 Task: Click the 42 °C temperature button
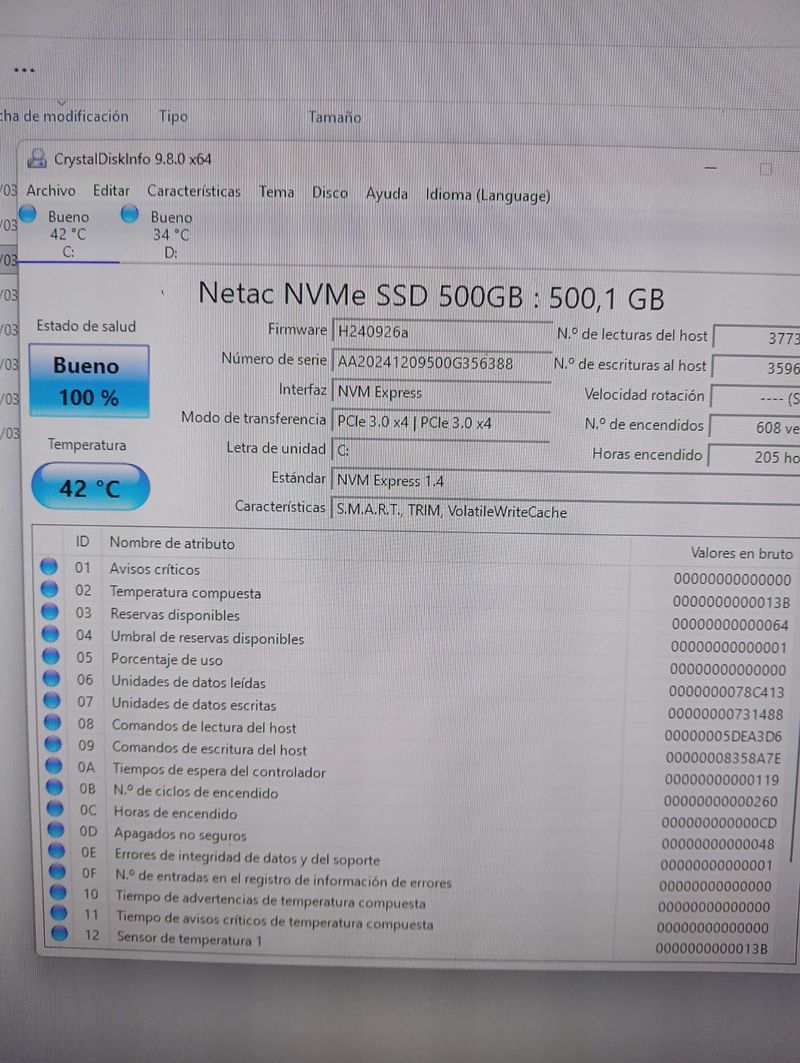coord(89,487)
